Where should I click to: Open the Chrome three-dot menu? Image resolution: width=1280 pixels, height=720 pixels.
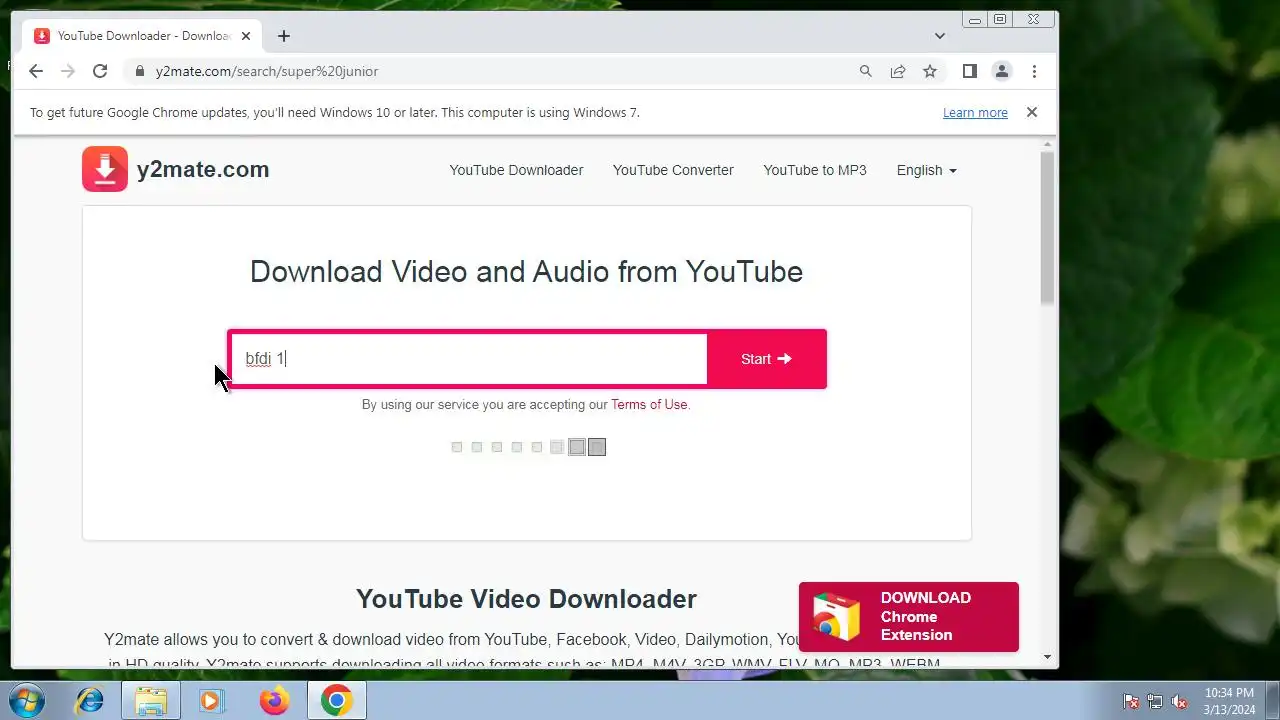1034,71
